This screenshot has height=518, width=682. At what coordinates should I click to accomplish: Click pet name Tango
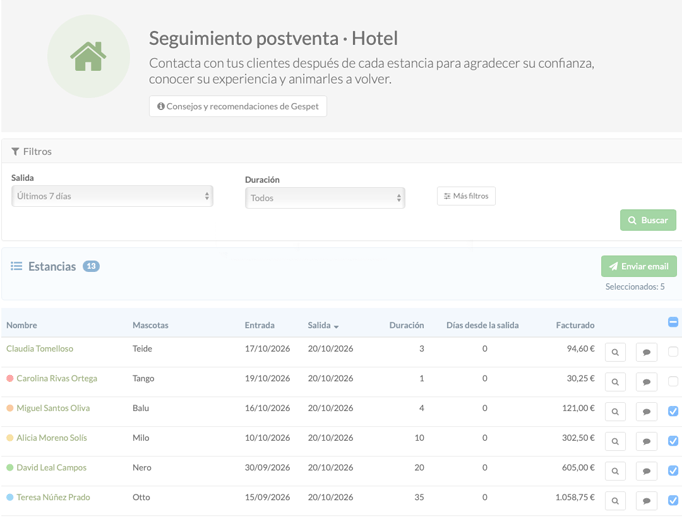[143, 378]
